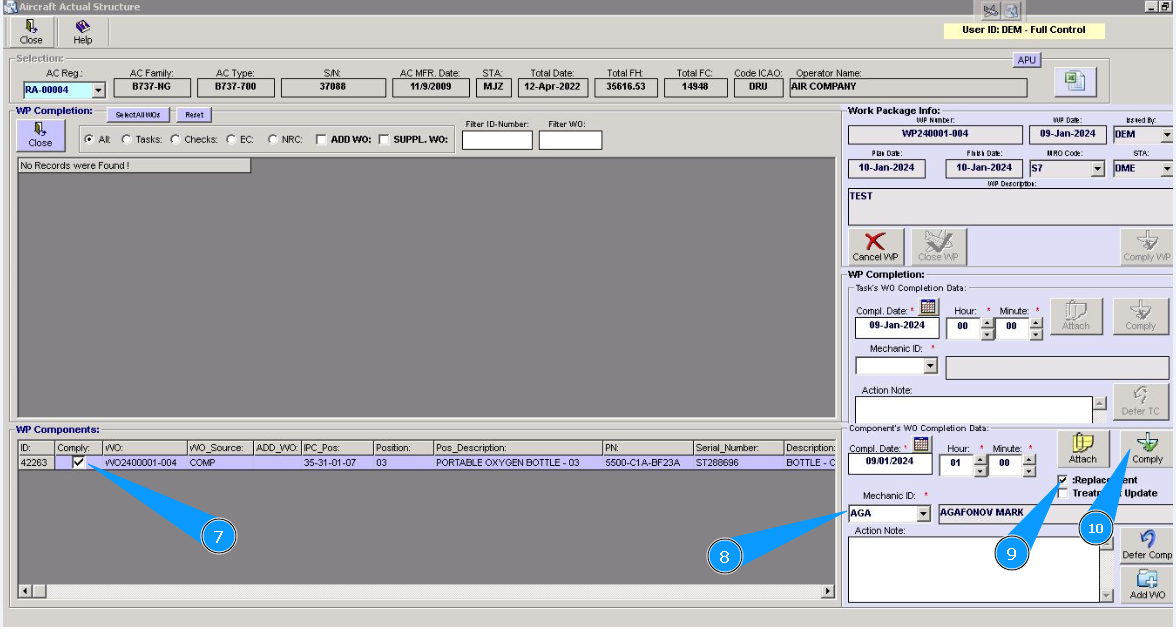Open the component Mechanic ID dropdown showing AGA

[x=923, y=513]
